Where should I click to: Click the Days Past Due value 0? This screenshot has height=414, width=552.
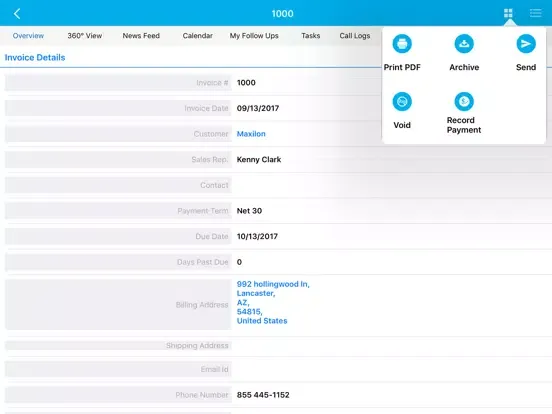coord(239,262)
